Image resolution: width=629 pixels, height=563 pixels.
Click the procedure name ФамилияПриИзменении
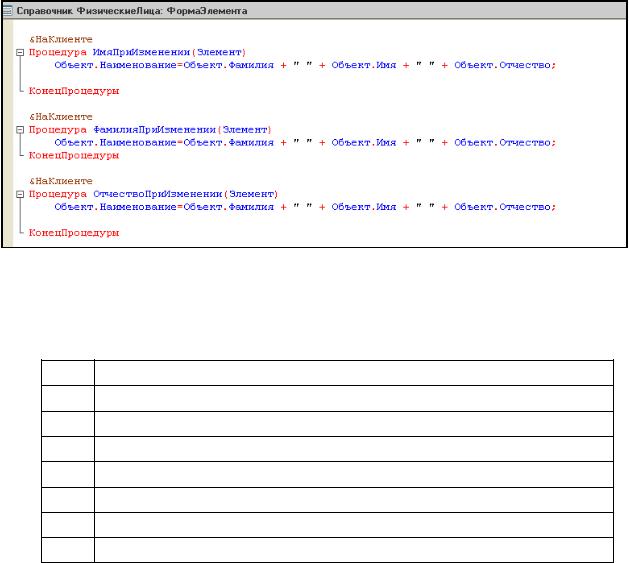(x=154, y=130)
